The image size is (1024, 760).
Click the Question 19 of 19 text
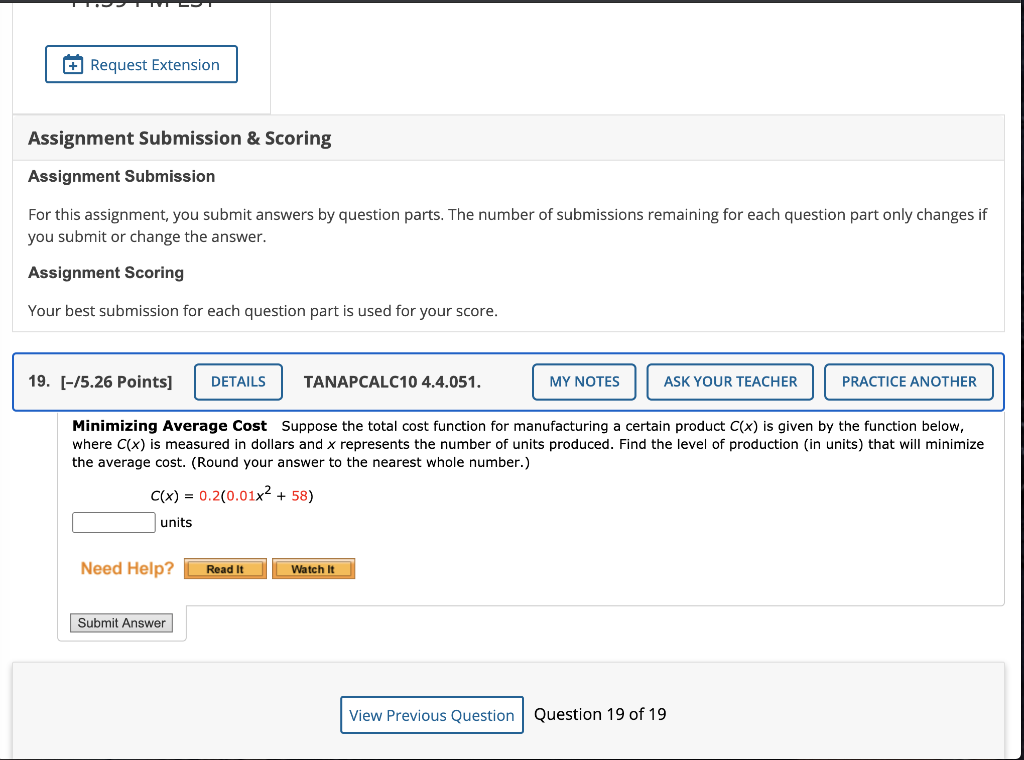599,714
